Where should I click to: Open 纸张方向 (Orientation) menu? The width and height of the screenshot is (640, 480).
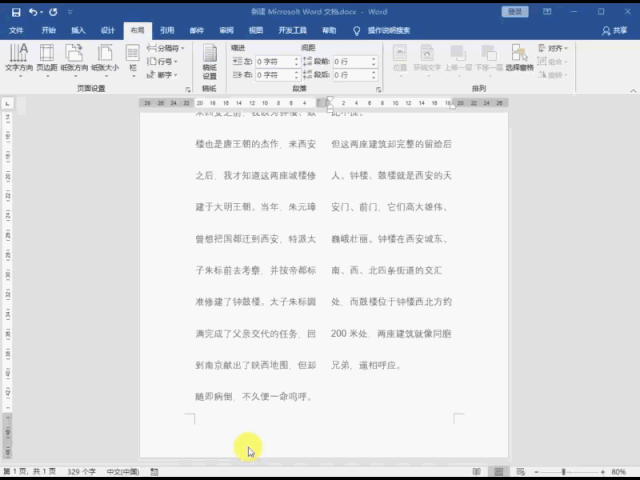(x=74, y=60)
